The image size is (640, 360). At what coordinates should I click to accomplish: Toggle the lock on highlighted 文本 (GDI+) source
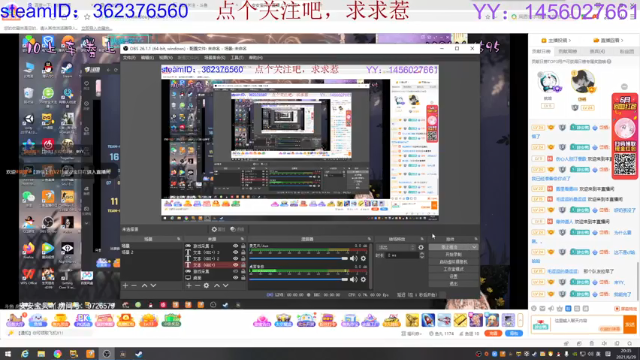pyautogui.click(x=243, y=265)
